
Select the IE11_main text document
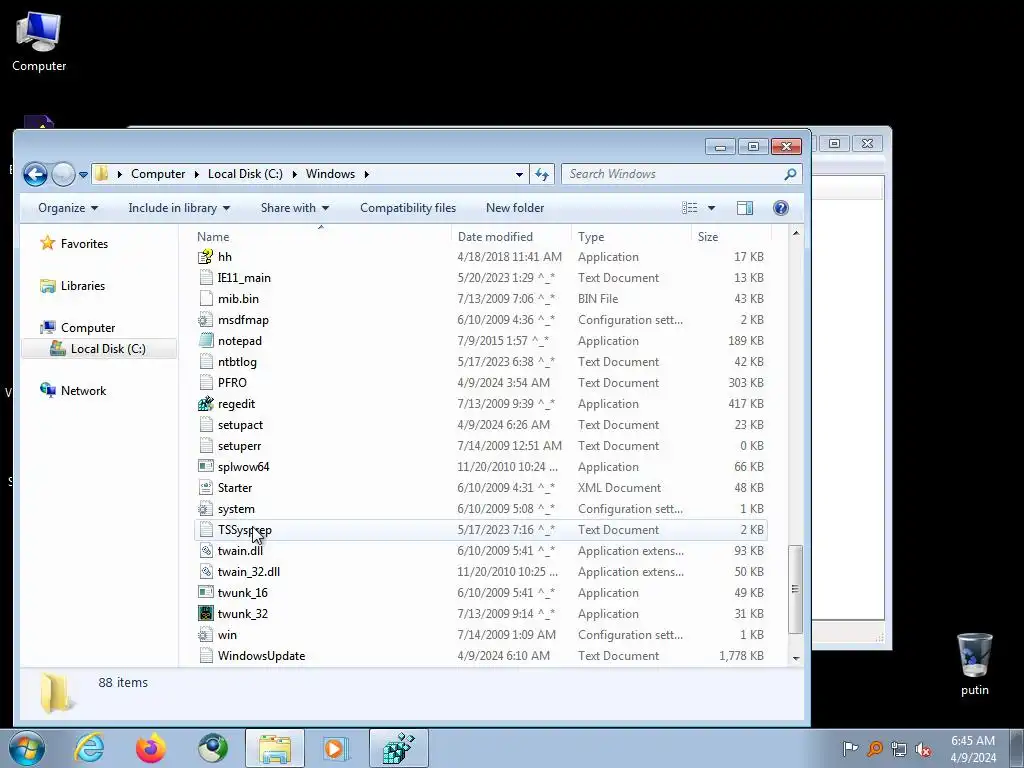coord(481,278)
